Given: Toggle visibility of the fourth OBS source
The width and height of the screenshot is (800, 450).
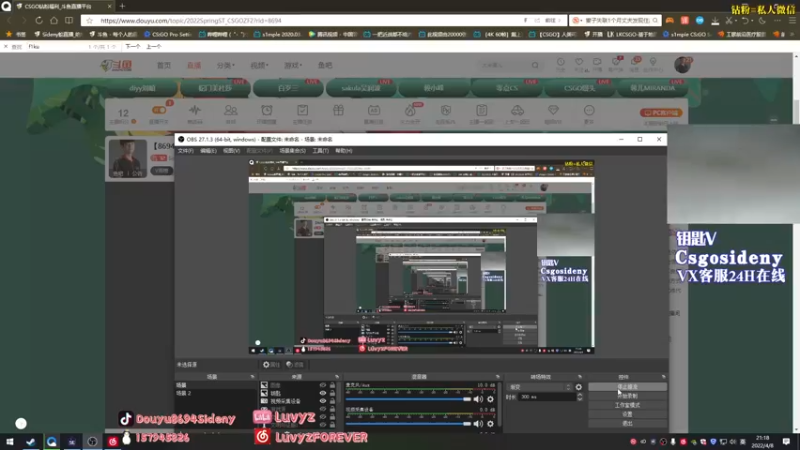Looking at the screenshot, I should 322,409.
